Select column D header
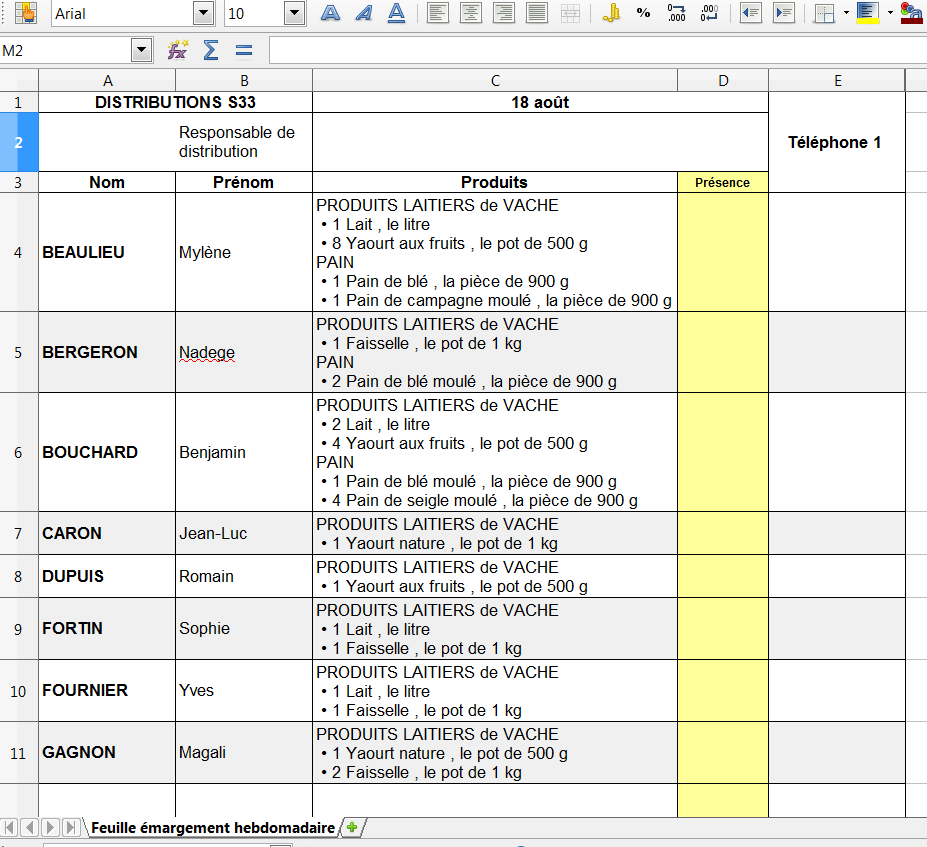This screenshot has width=927, height=847. [723, 80]
